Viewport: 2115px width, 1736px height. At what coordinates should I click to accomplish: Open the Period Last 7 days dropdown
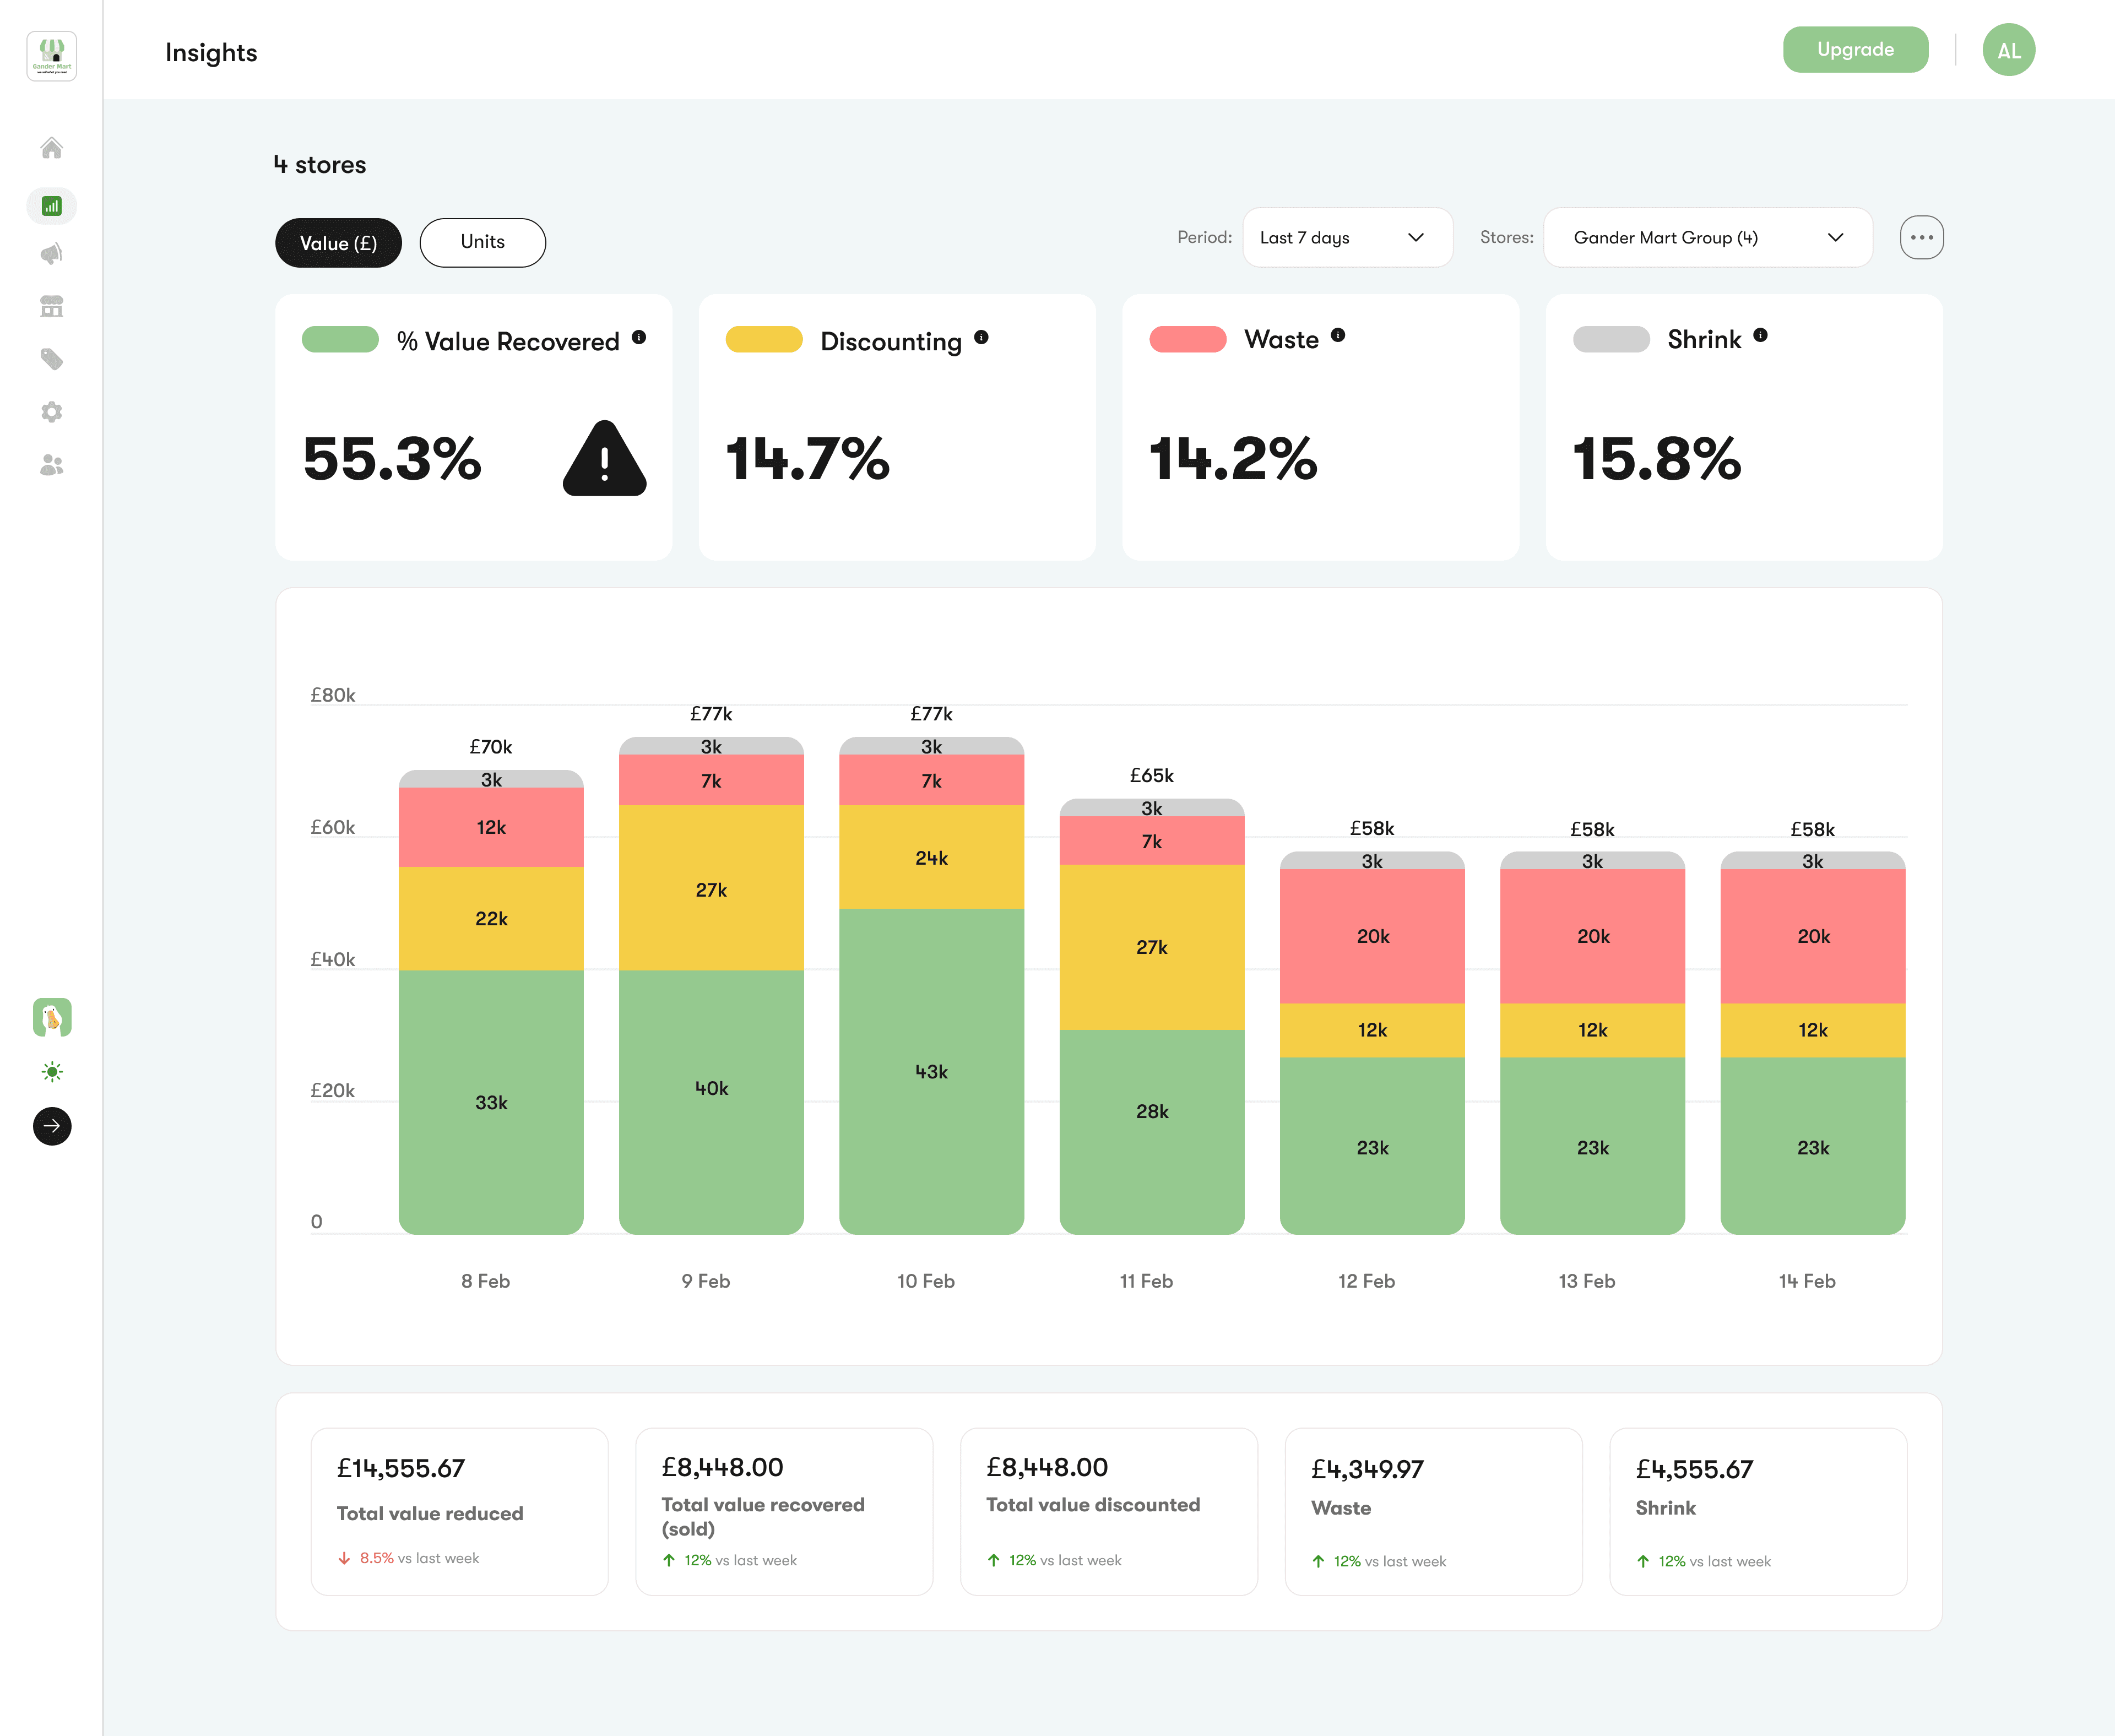(x=1347, y=238)
